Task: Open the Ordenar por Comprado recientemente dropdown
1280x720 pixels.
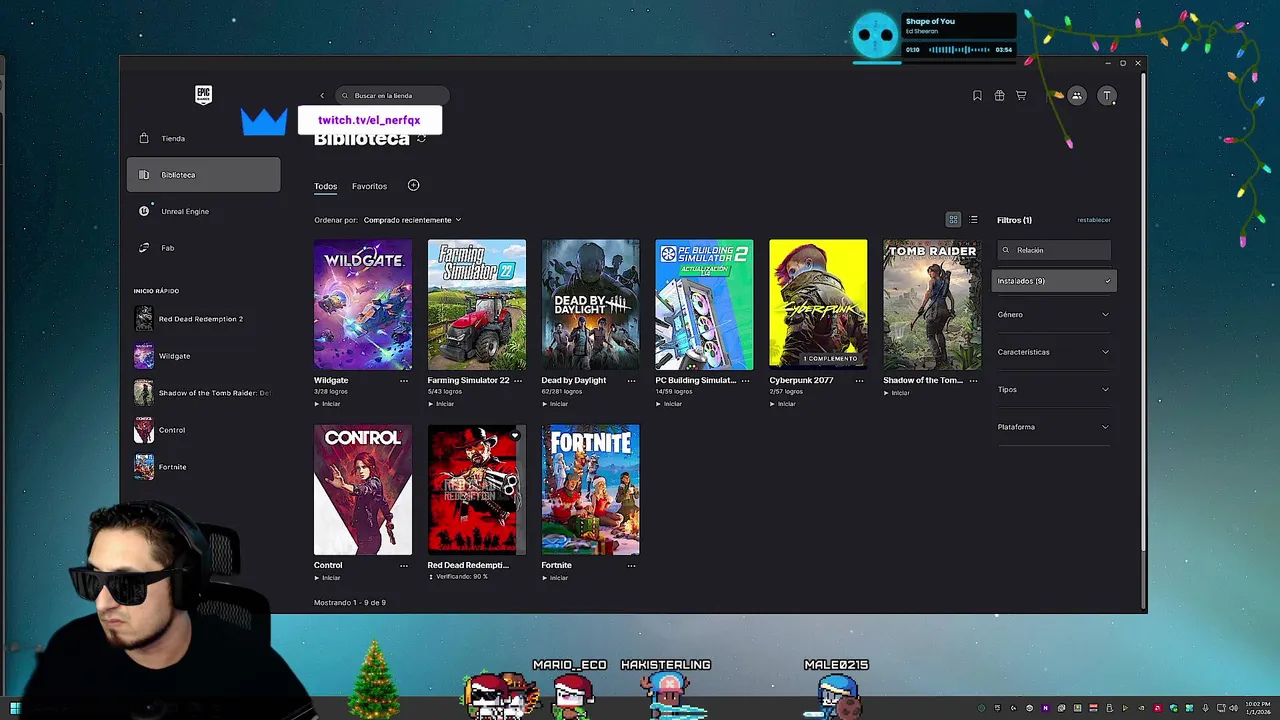Action: click(412, 220)
